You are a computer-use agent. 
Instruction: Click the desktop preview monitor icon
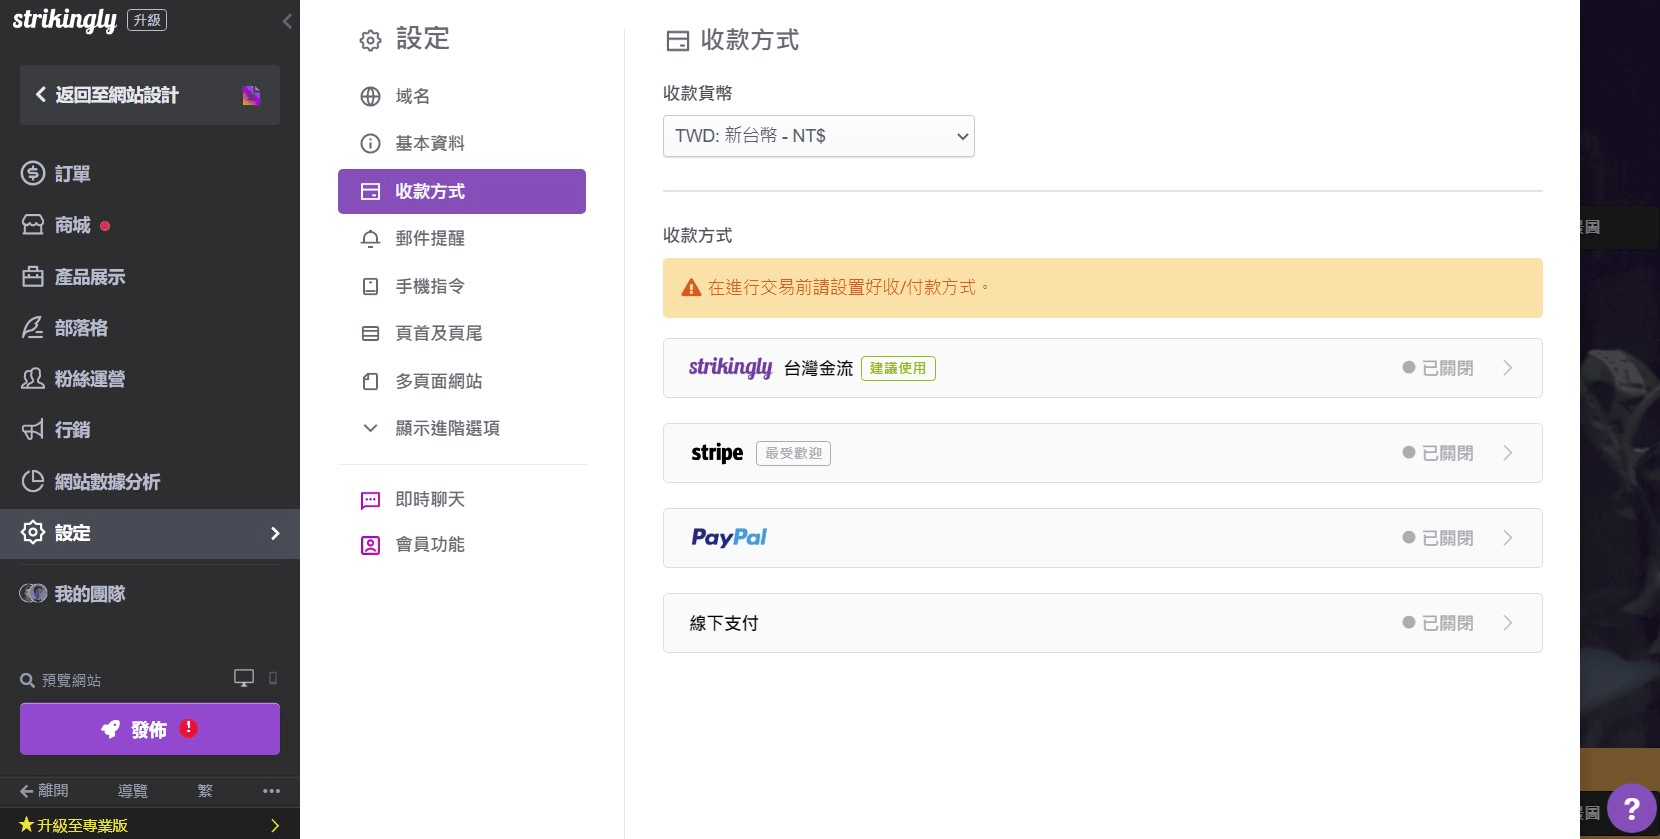[243, 678]
